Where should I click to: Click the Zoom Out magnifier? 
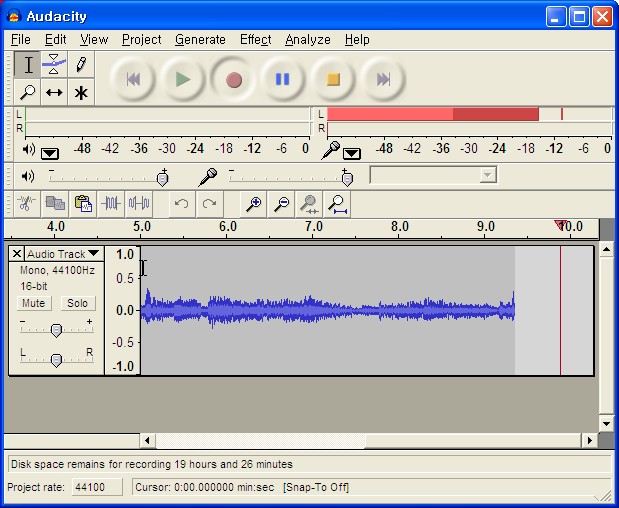pos(281,204)
